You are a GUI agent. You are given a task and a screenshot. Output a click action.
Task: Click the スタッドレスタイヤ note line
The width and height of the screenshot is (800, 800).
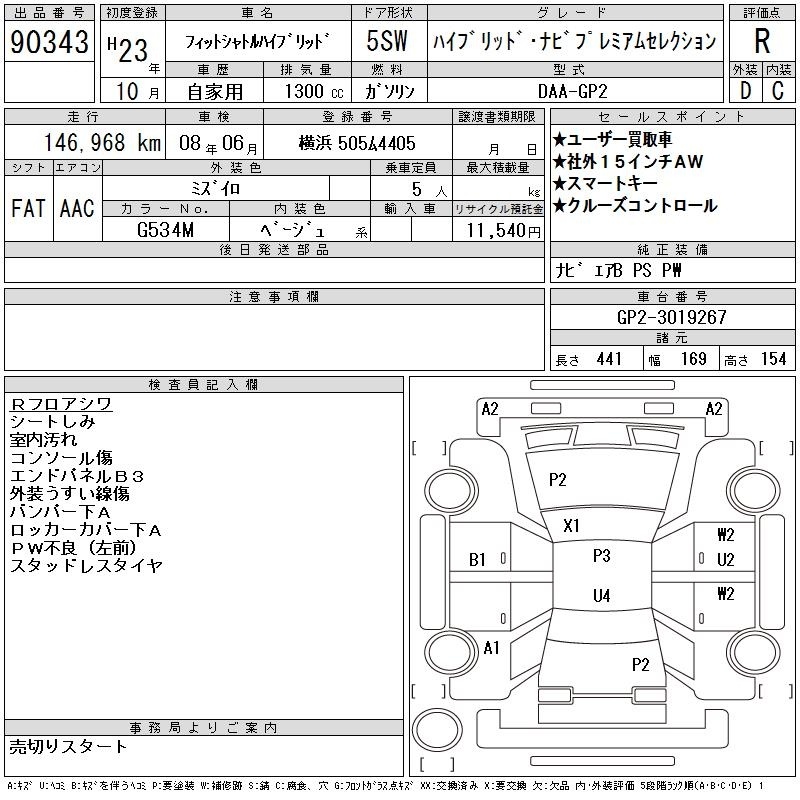86,566
